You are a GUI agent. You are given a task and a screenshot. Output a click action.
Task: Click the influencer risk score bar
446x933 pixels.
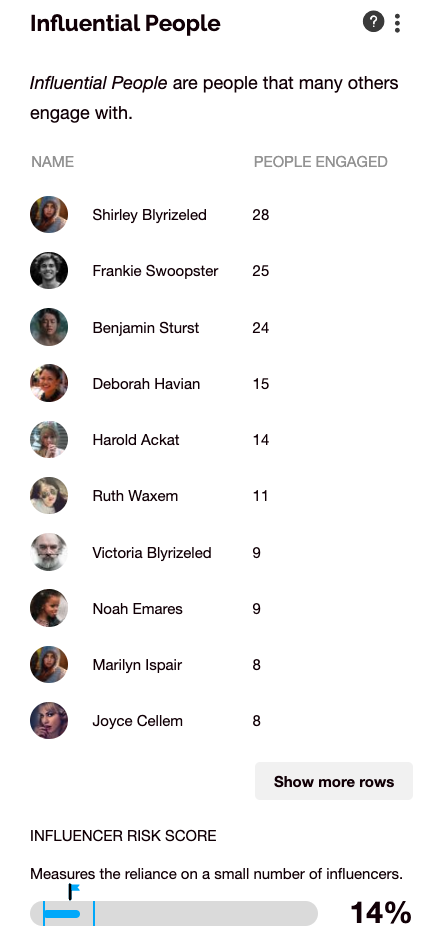[x=174, y=913]
